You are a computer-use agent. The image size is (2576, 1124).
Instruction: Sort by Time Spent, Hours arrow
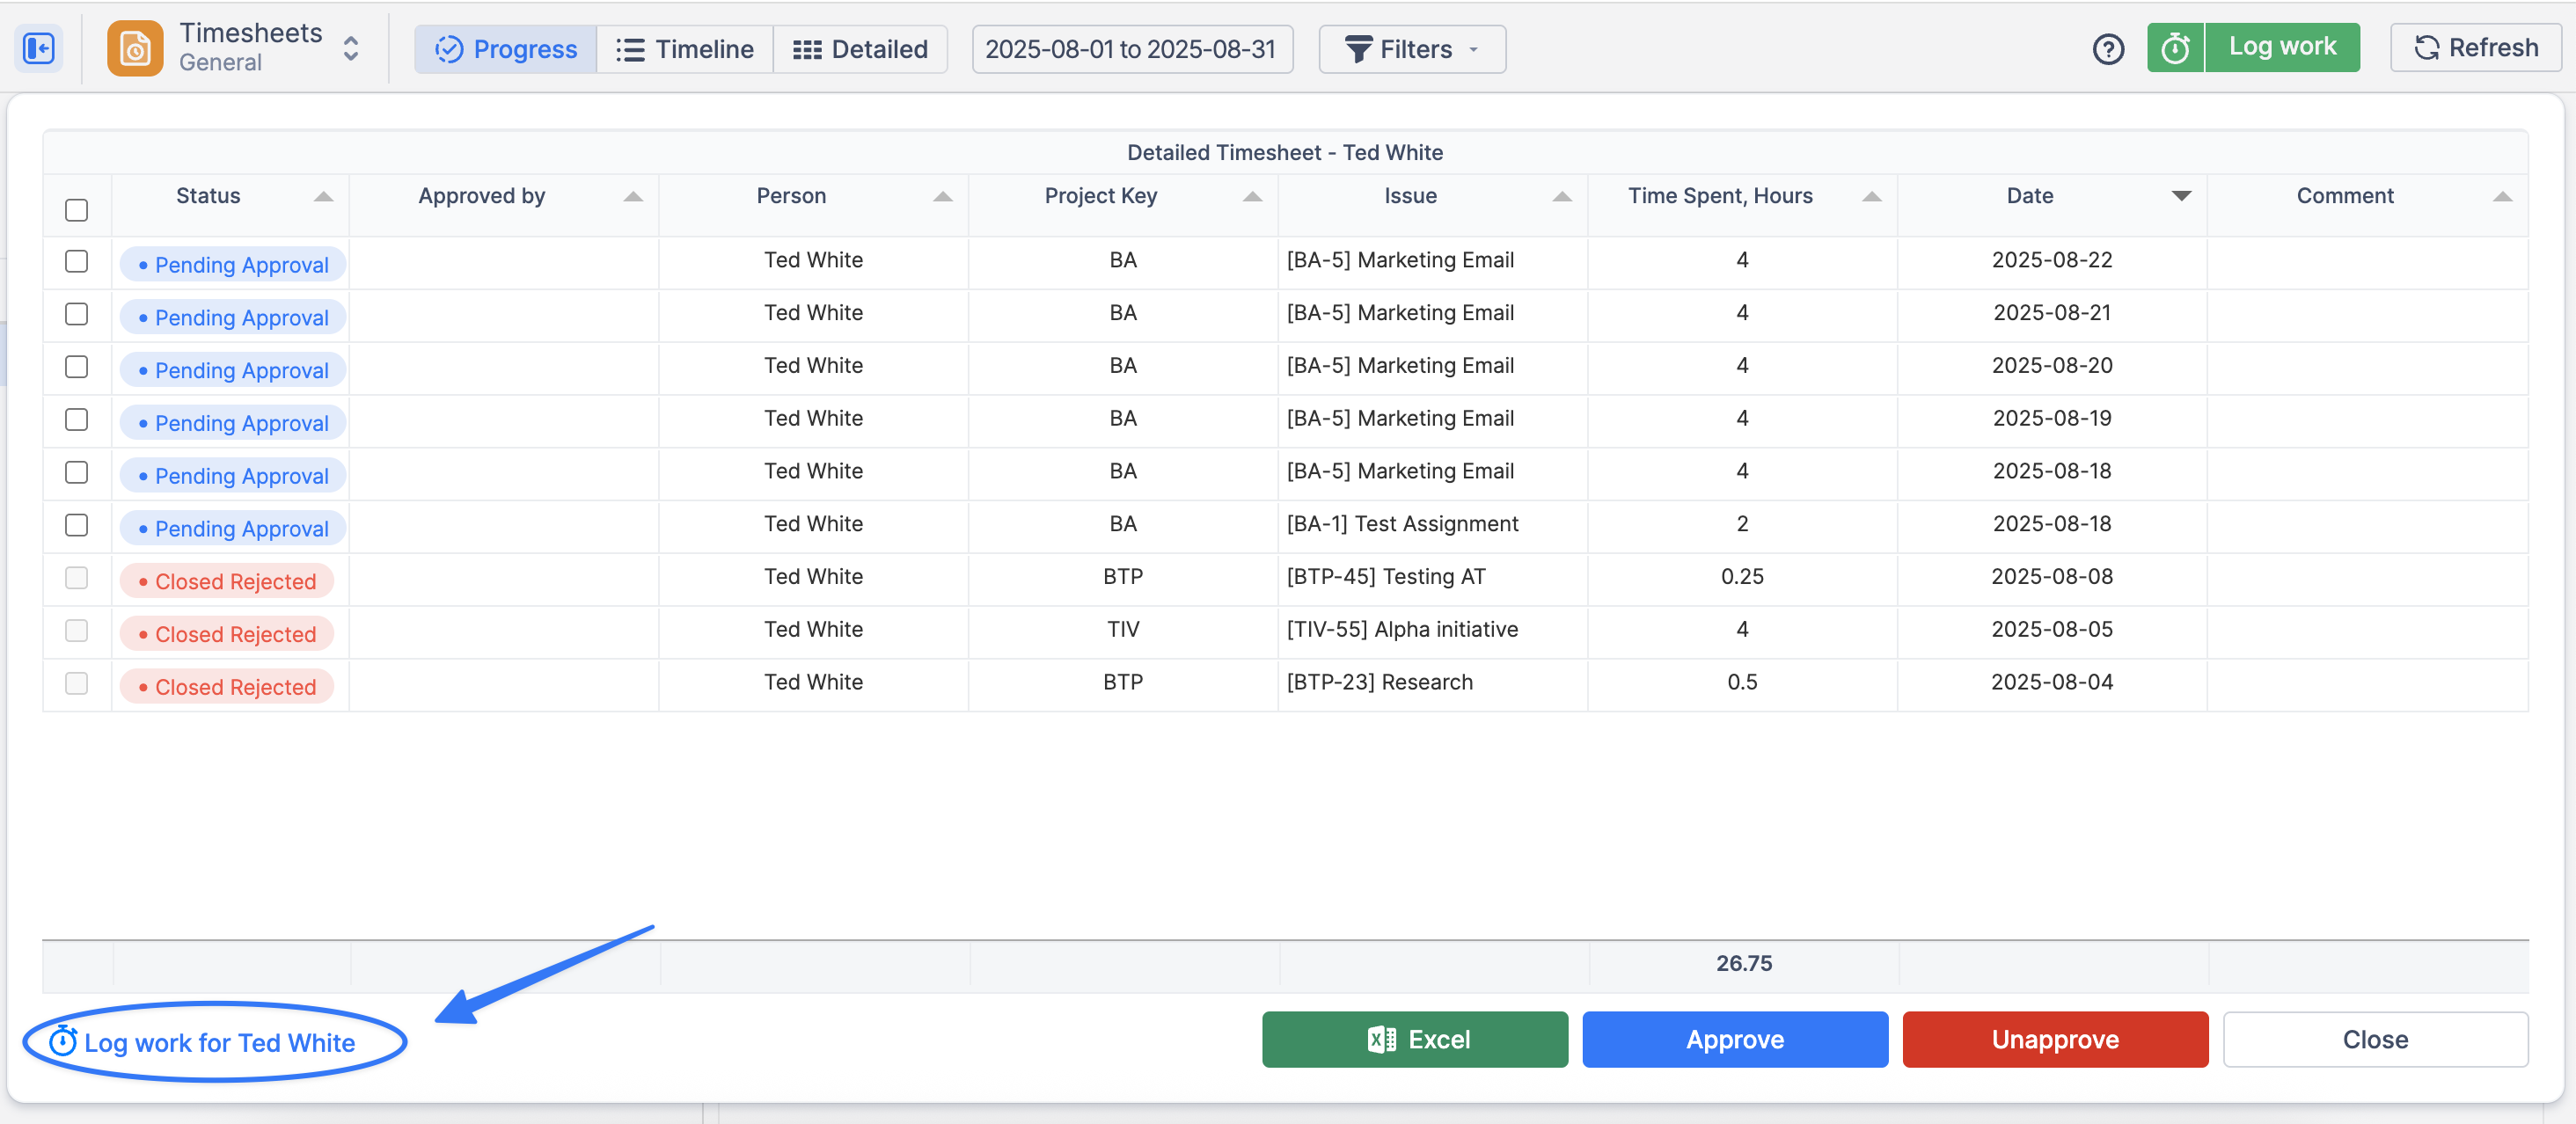click(x=1871, y=196)
